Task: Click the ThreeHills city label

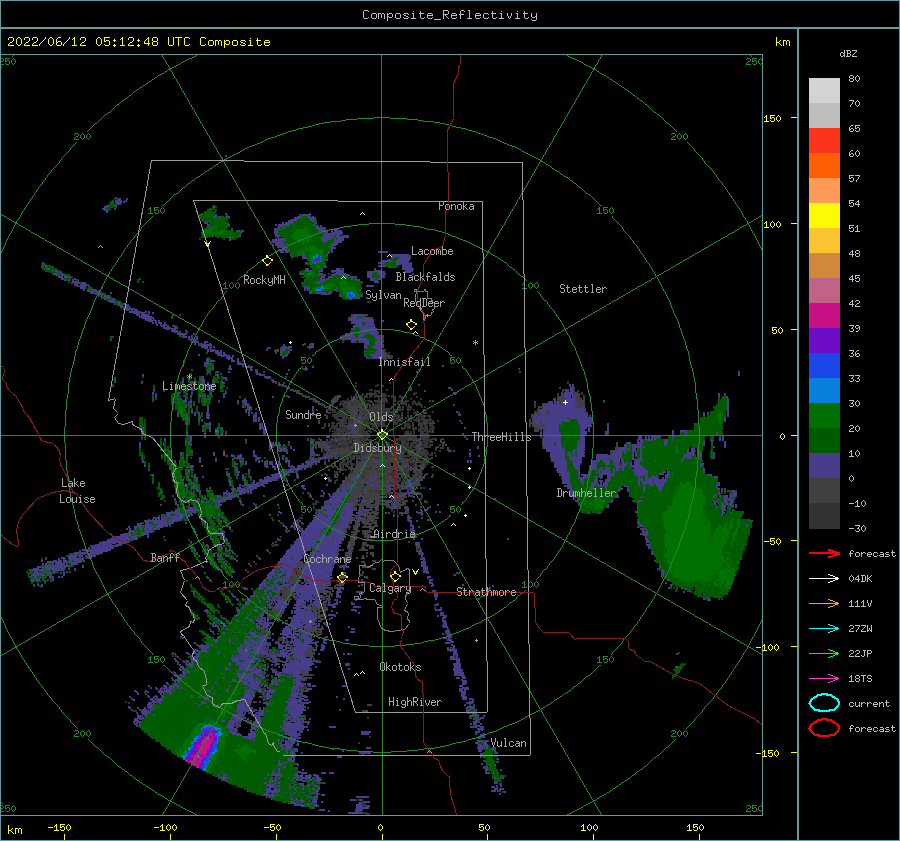Action: [x=501, y=437]
